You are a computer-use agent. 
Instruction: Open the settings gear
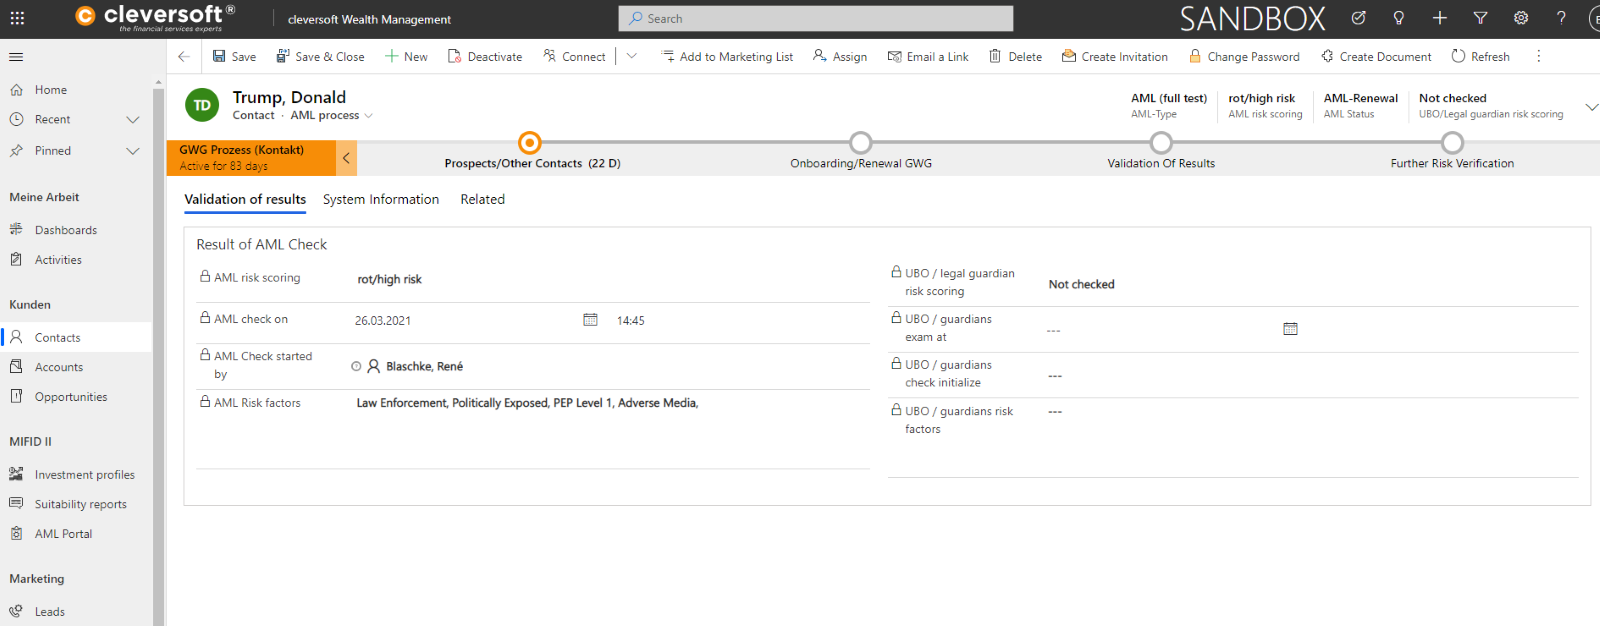coord(1521,18)
